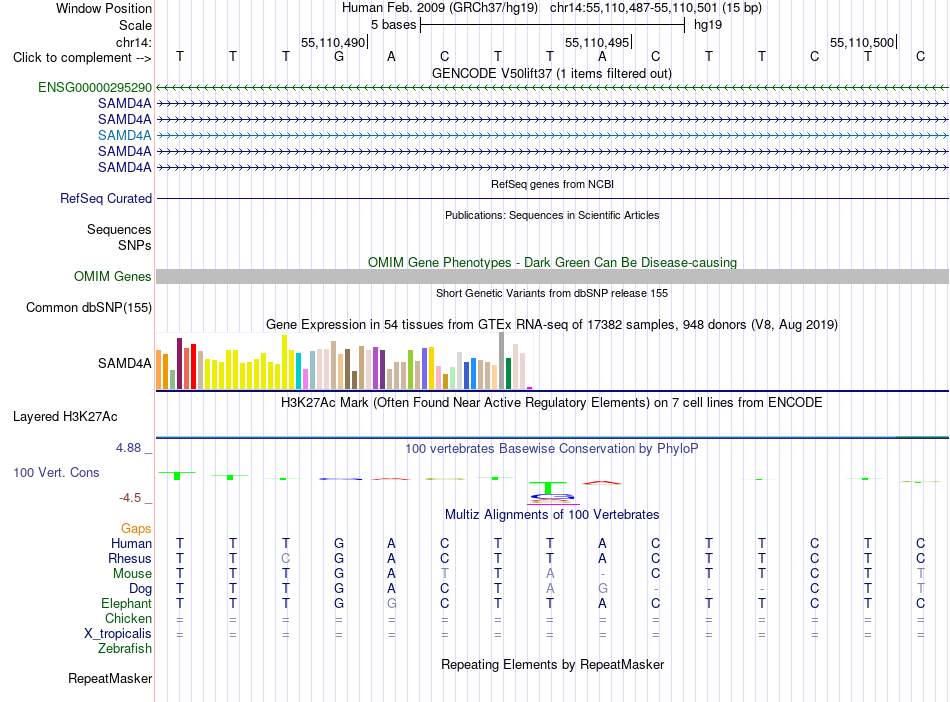Click the SNPs track label

(x=135, y=245)
